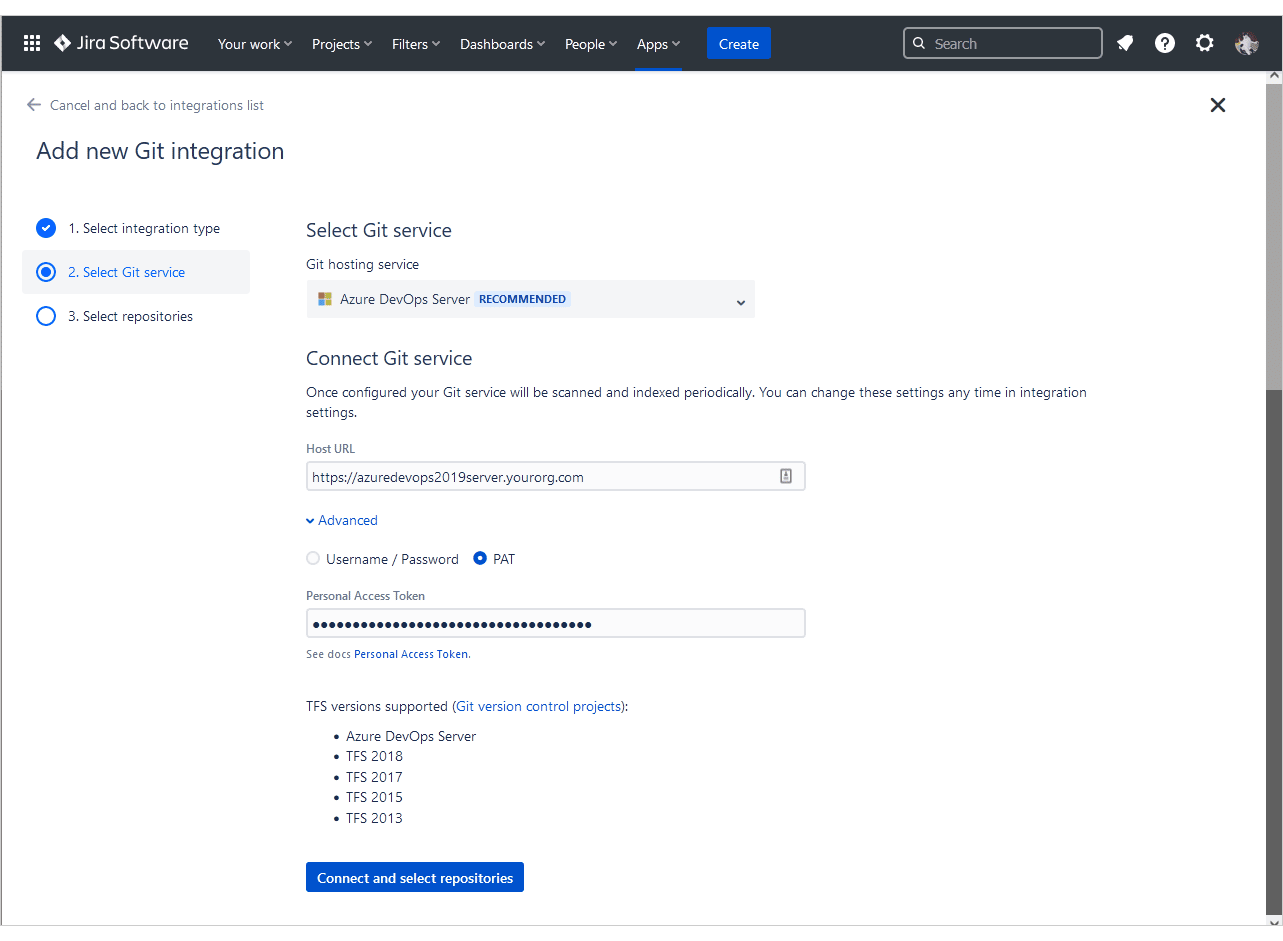1283x941 pixels.
Task: Click your profile avatar
Action: 1246,43
